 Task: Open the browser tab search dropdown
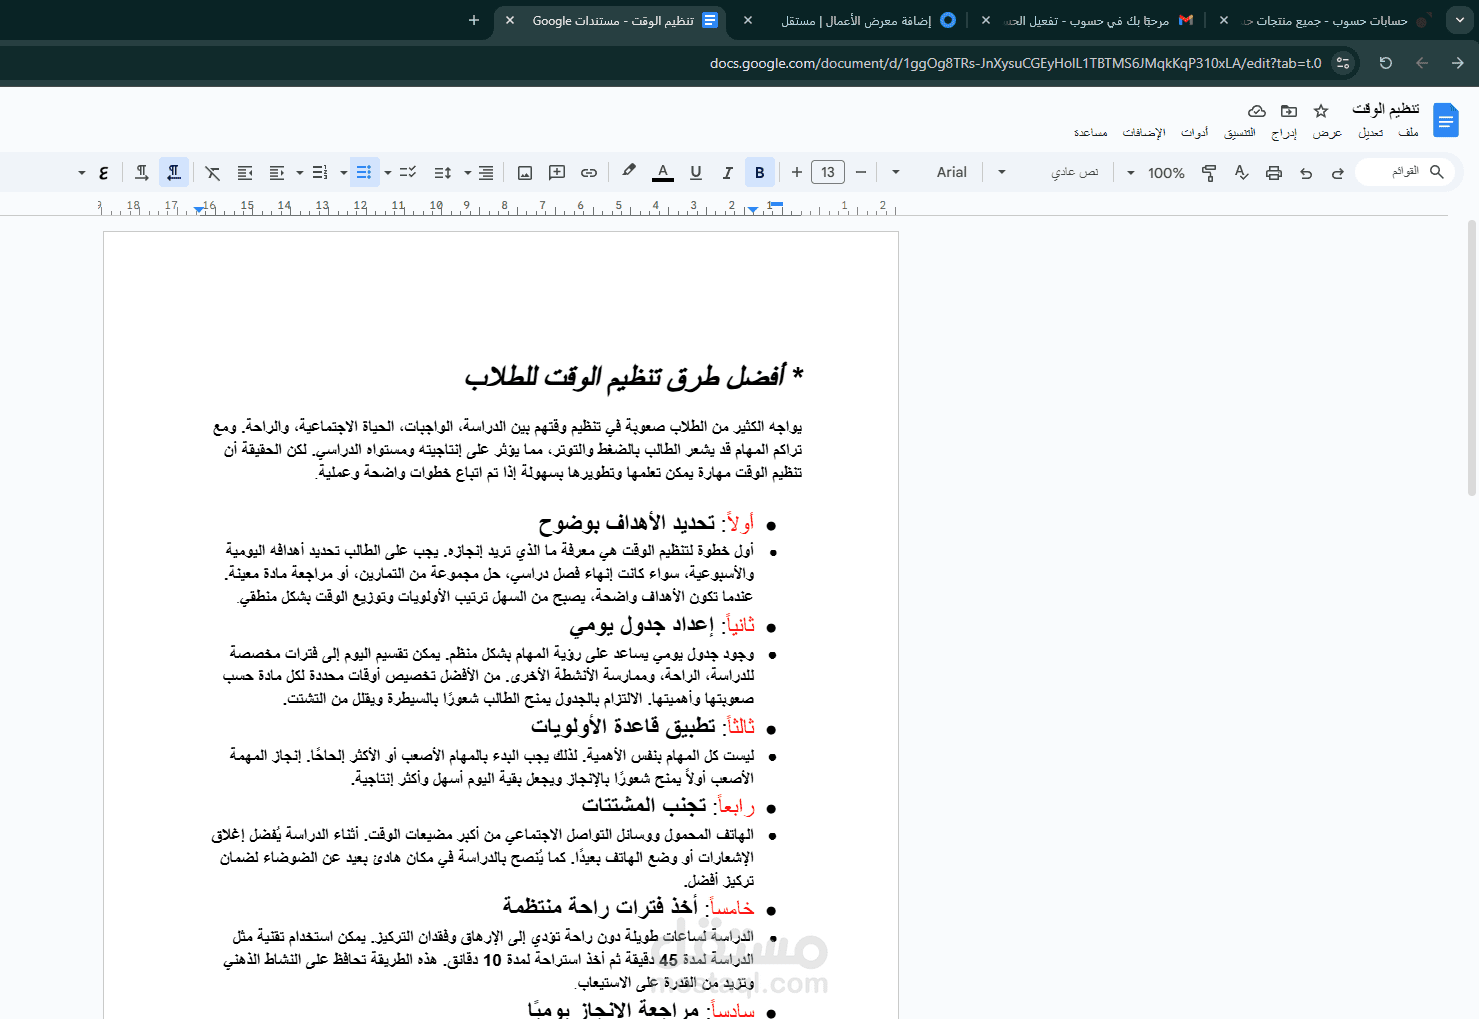tap(1459, 20)
